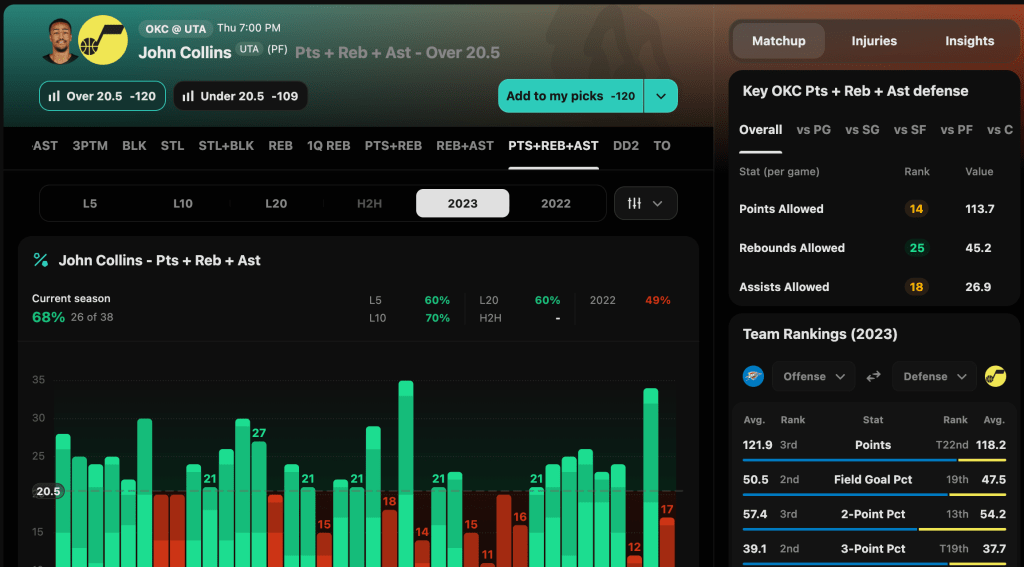Switch to the Injuries tab
Image resolution: width=1024 pixels, height=567 pixels.
pos(873,41)
